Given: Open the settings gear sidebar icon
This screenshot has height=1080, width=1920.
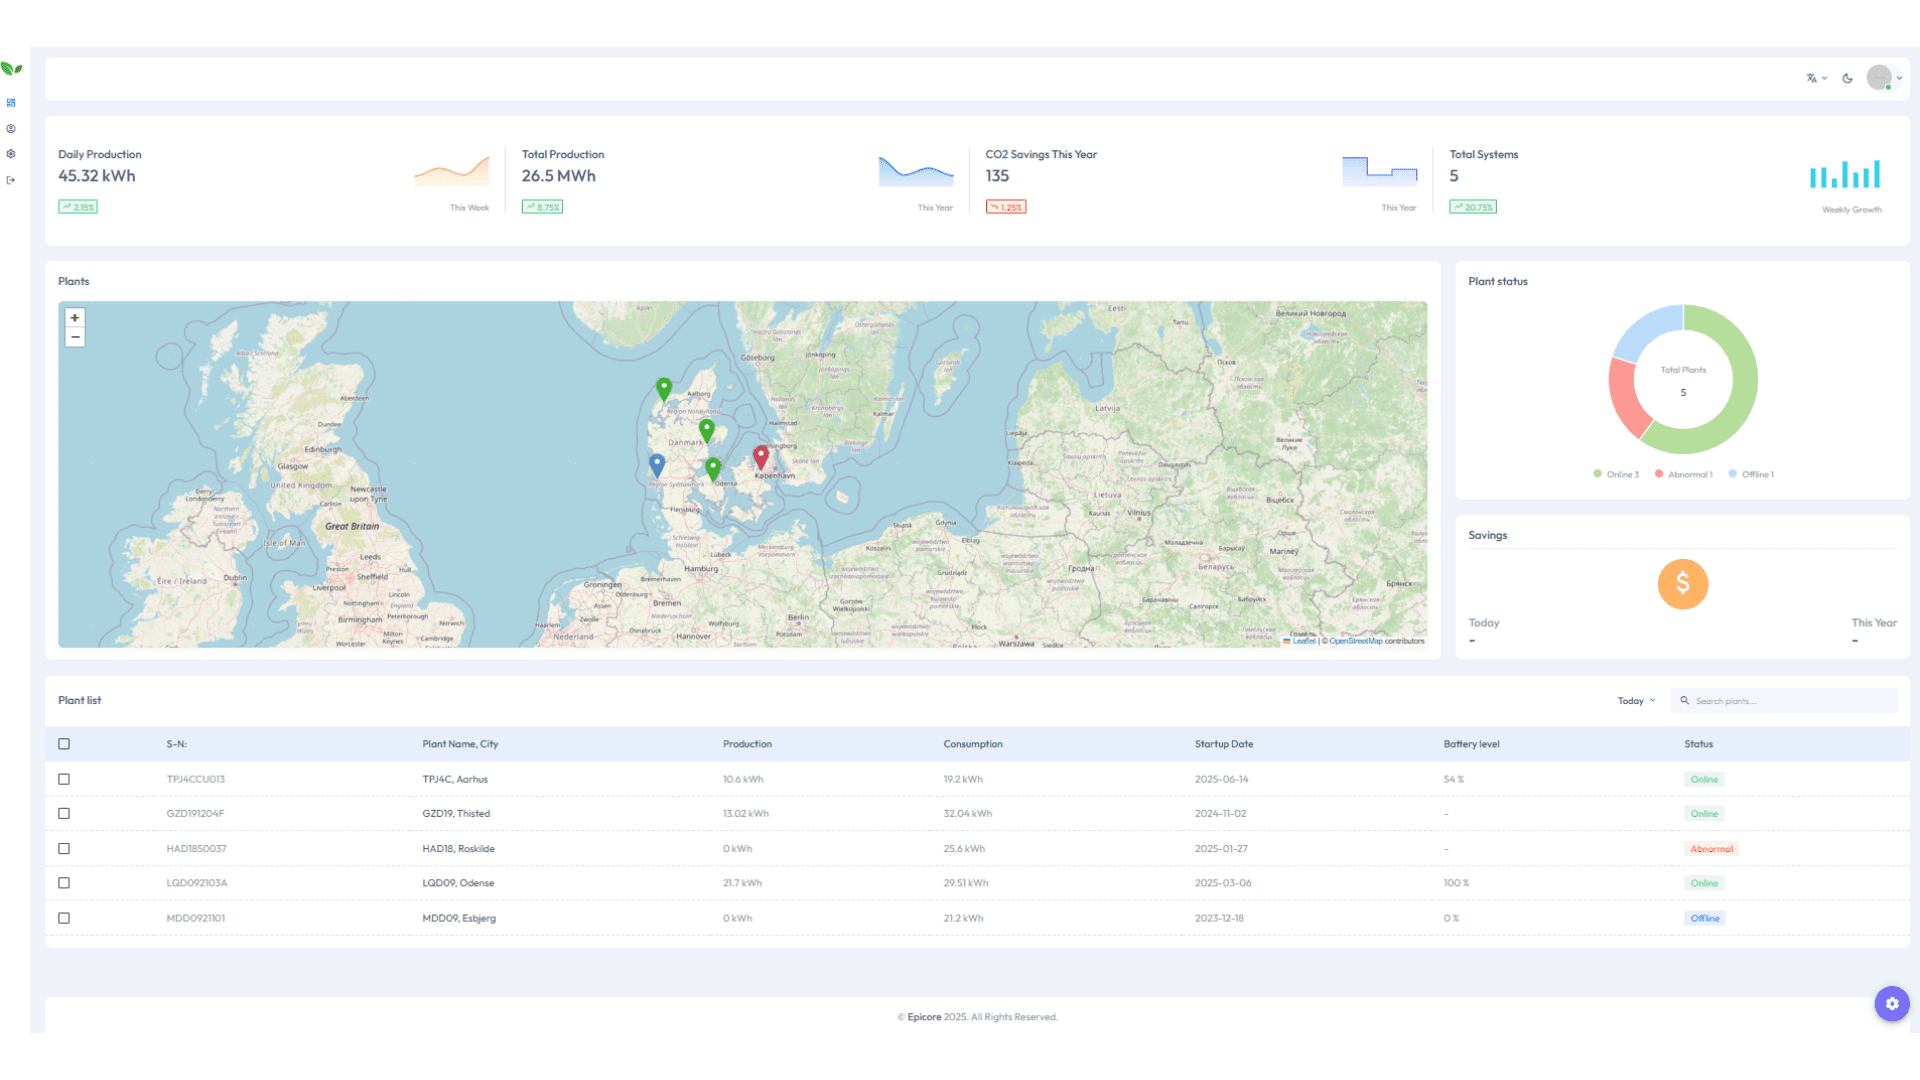Looking at the screenshot, I should (x=11, y=154).
